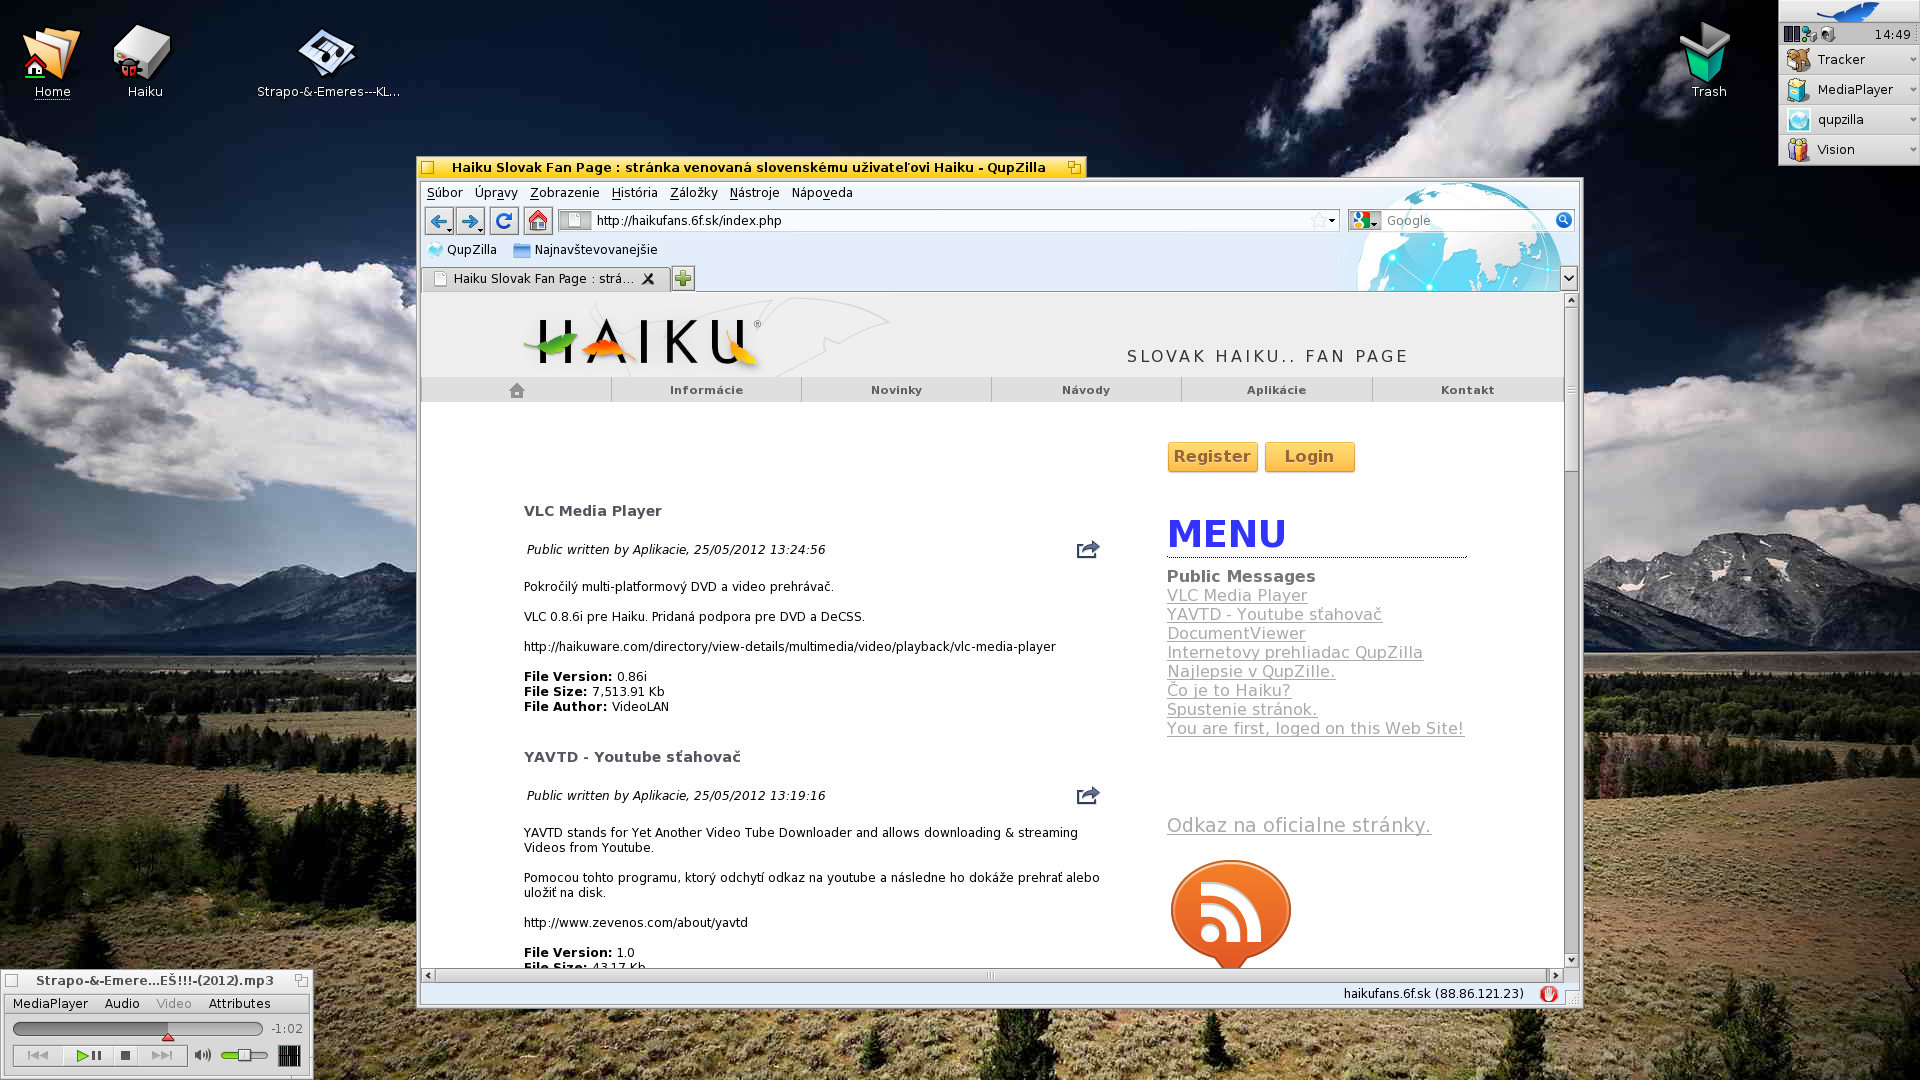
Task: Click the home icon in website navigation
Action: tap(516, 390)
